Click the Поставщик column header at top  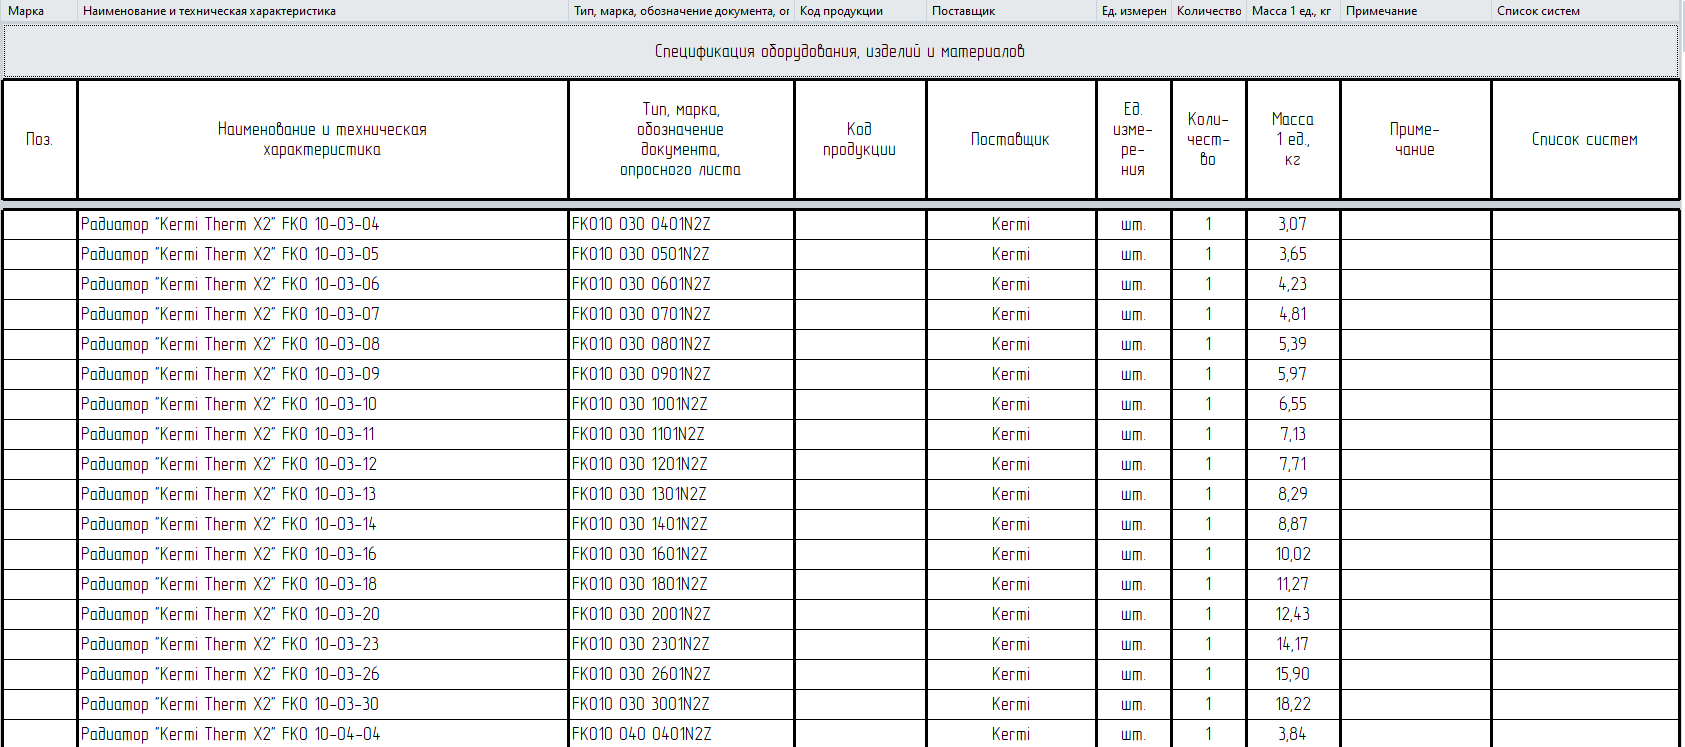[1011, 11]
